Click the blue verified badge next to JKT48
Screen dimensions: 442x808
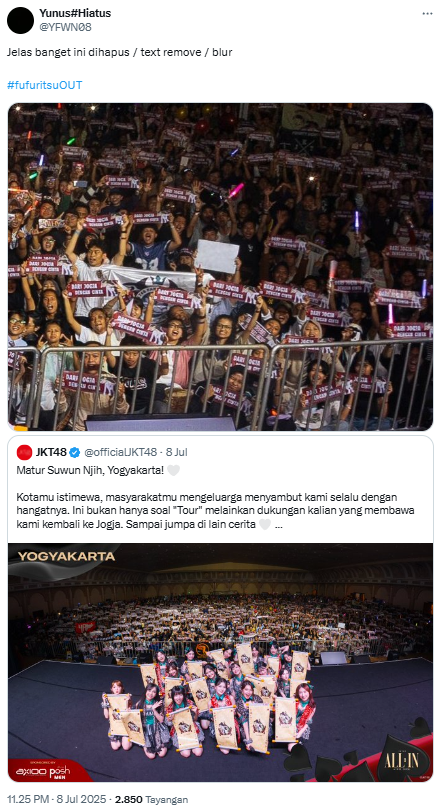[x=75, y=452]
